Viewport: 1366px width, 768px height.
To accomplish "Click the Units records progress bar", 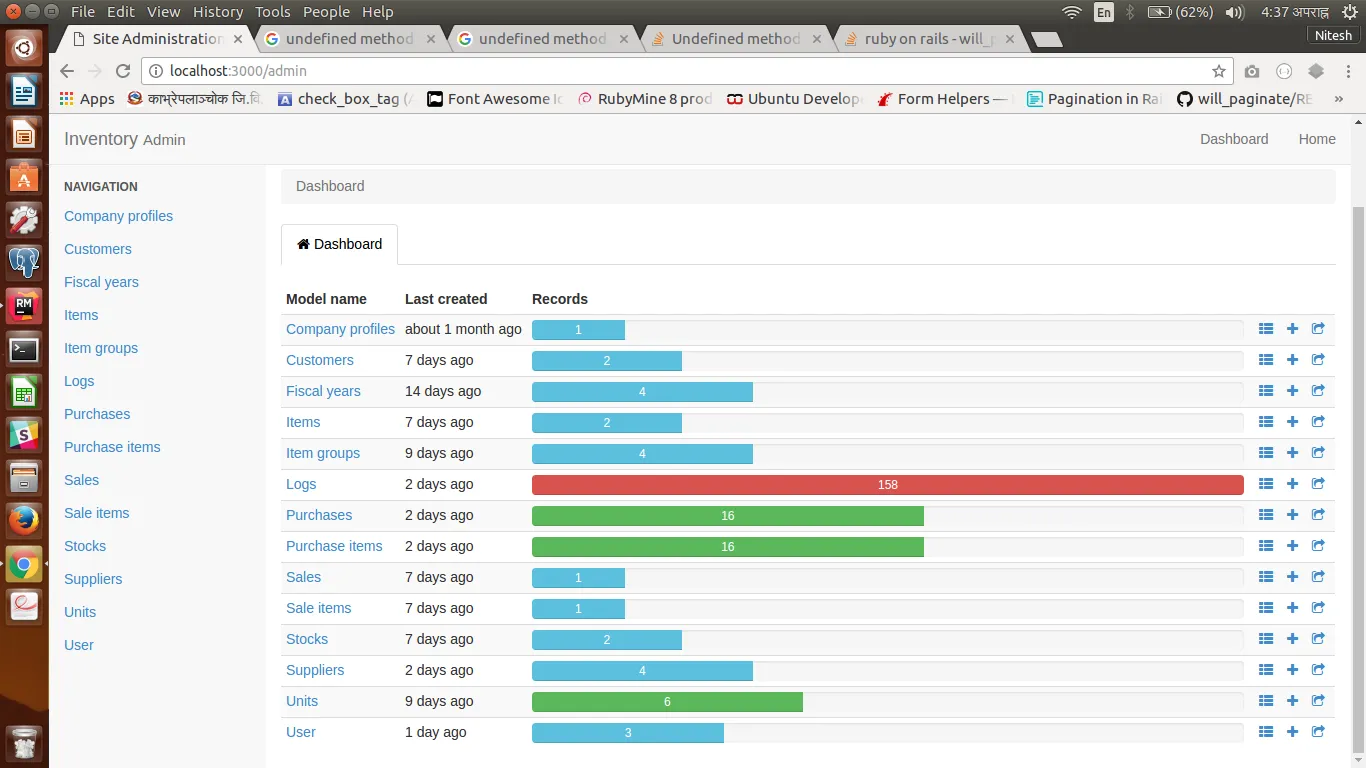I will tap(667, 701).
